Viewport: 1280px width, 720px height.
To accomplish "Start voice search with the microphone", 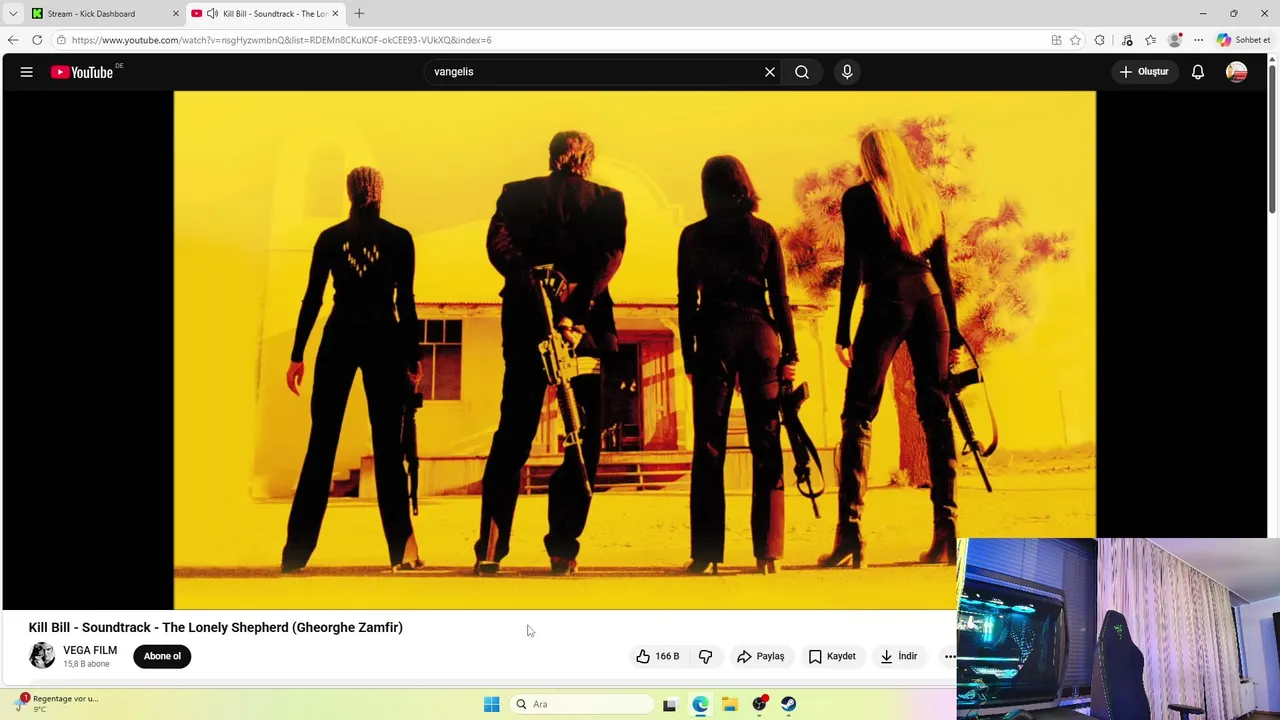I will click(x=847, y=72).
